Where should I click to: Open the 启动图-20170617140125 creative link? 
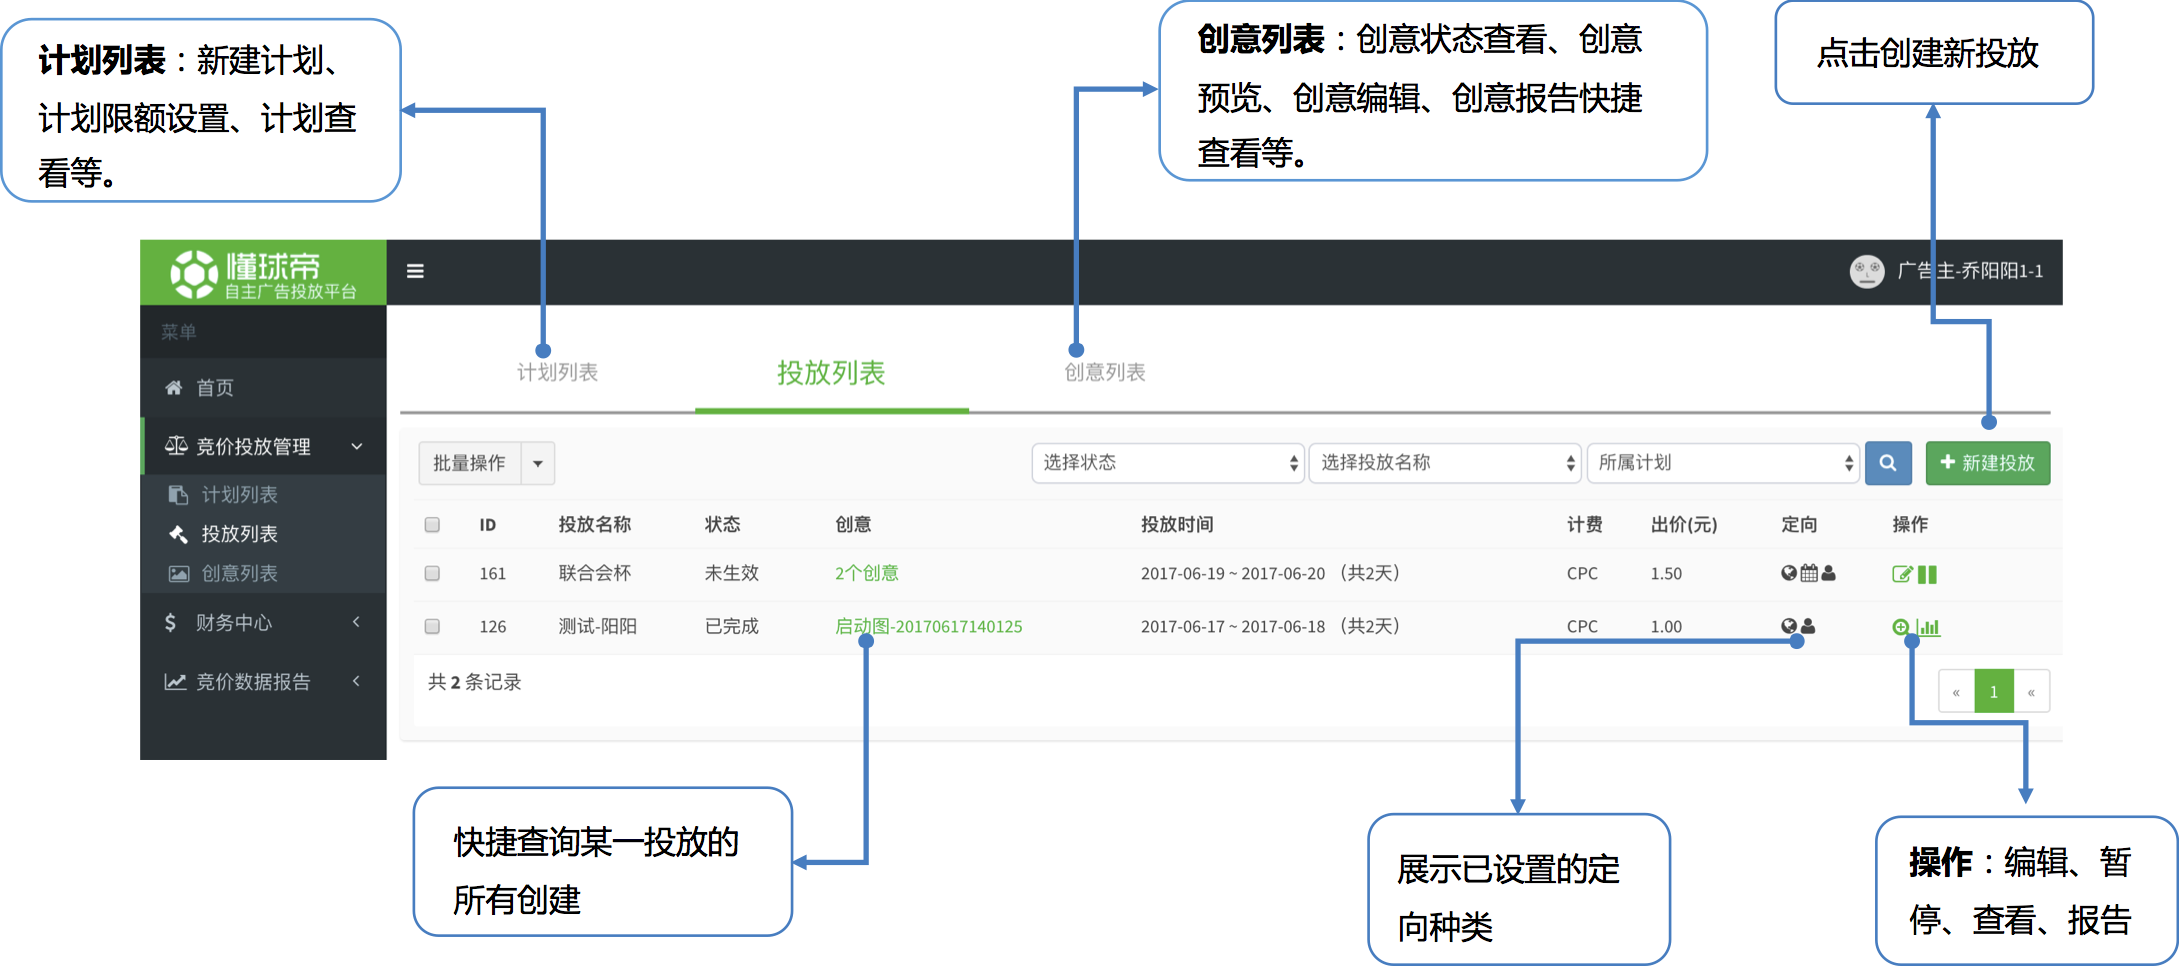(929, 626)
